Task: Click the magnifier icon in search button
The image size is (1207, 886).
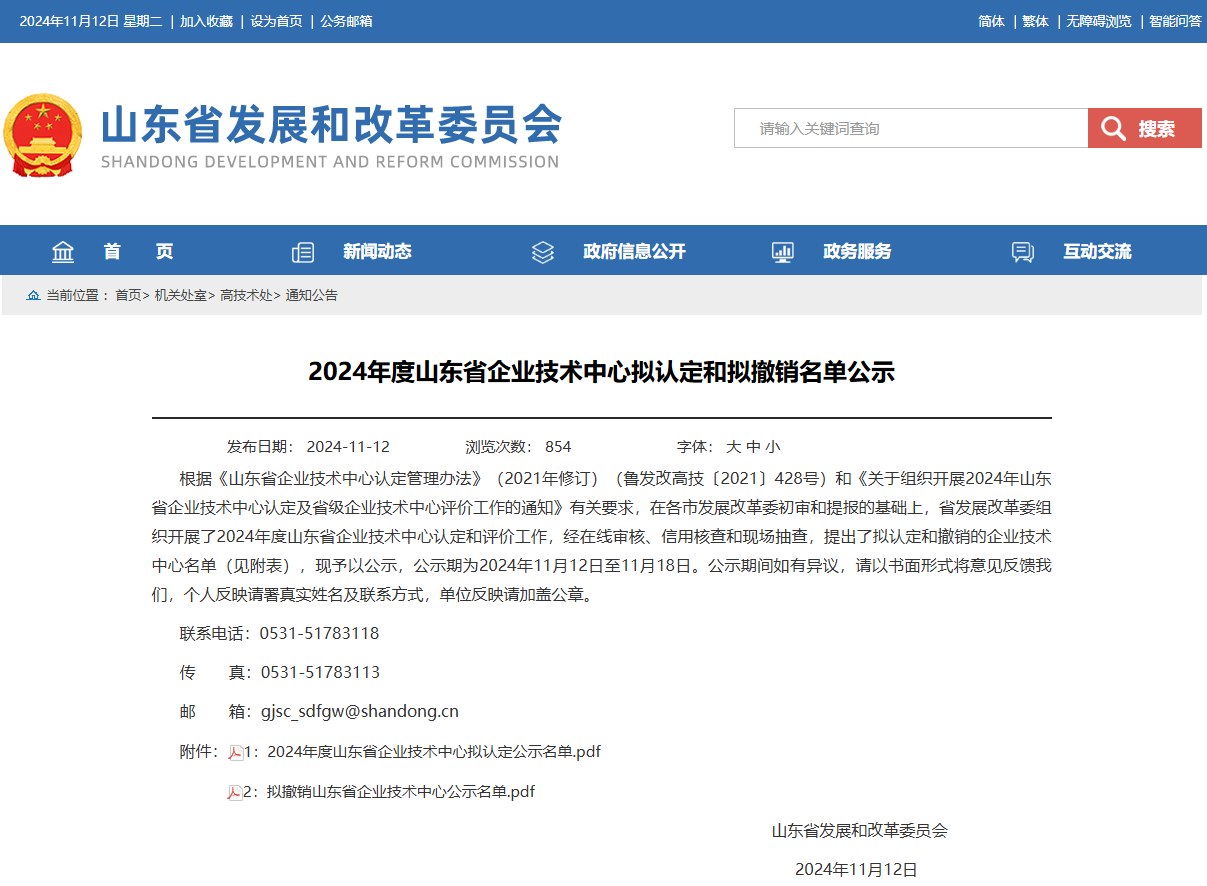Action: [x=1114, y=128]
